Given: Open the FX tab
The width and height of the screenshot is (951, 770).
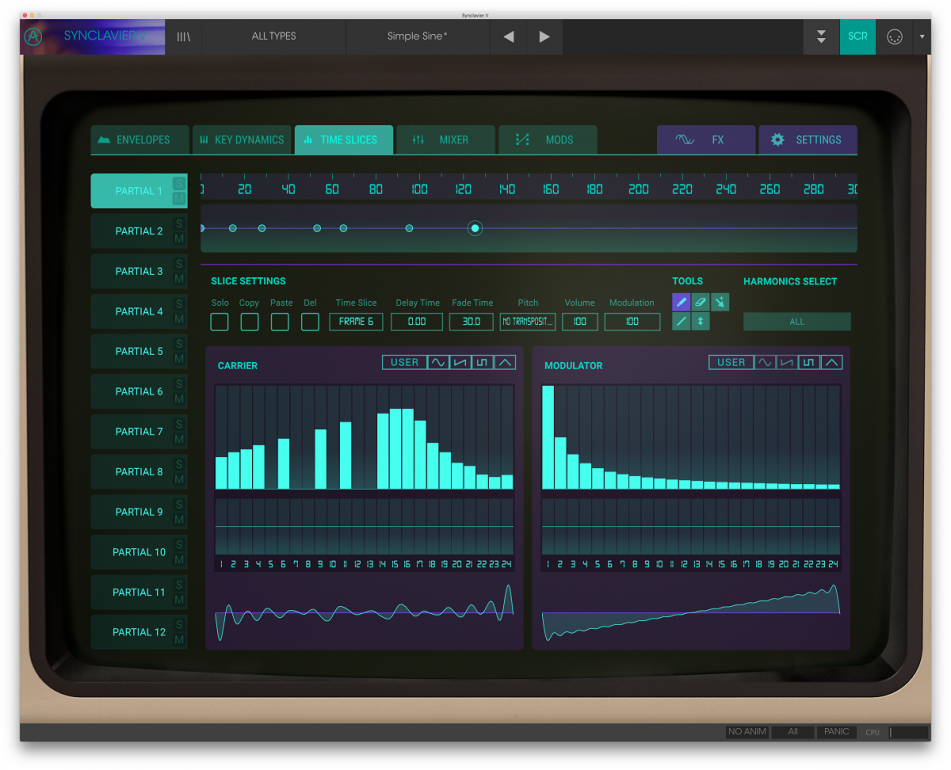Looking at the screenshot, I should pos(706,139).
